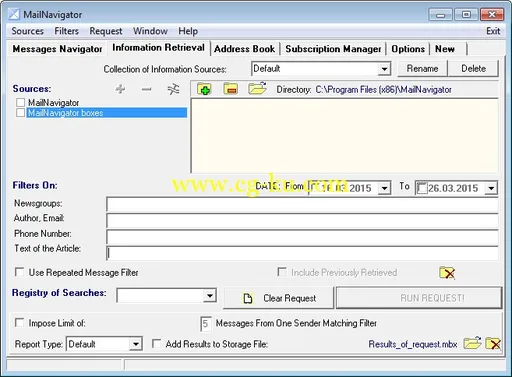
Task: Click the add source plus icon
Action: click(120, 89)
